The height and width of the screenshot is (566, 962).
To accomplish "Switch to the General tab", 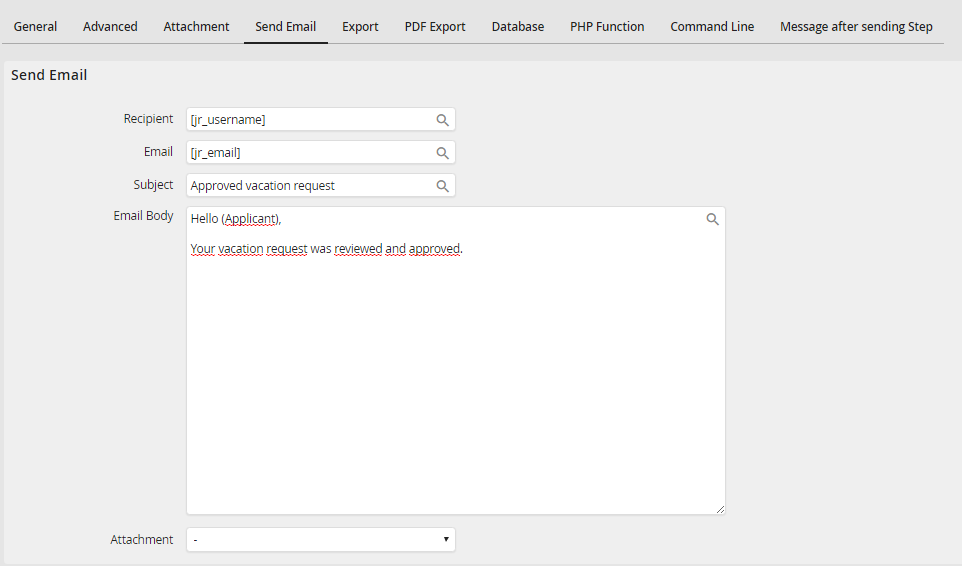I will 35,27.
